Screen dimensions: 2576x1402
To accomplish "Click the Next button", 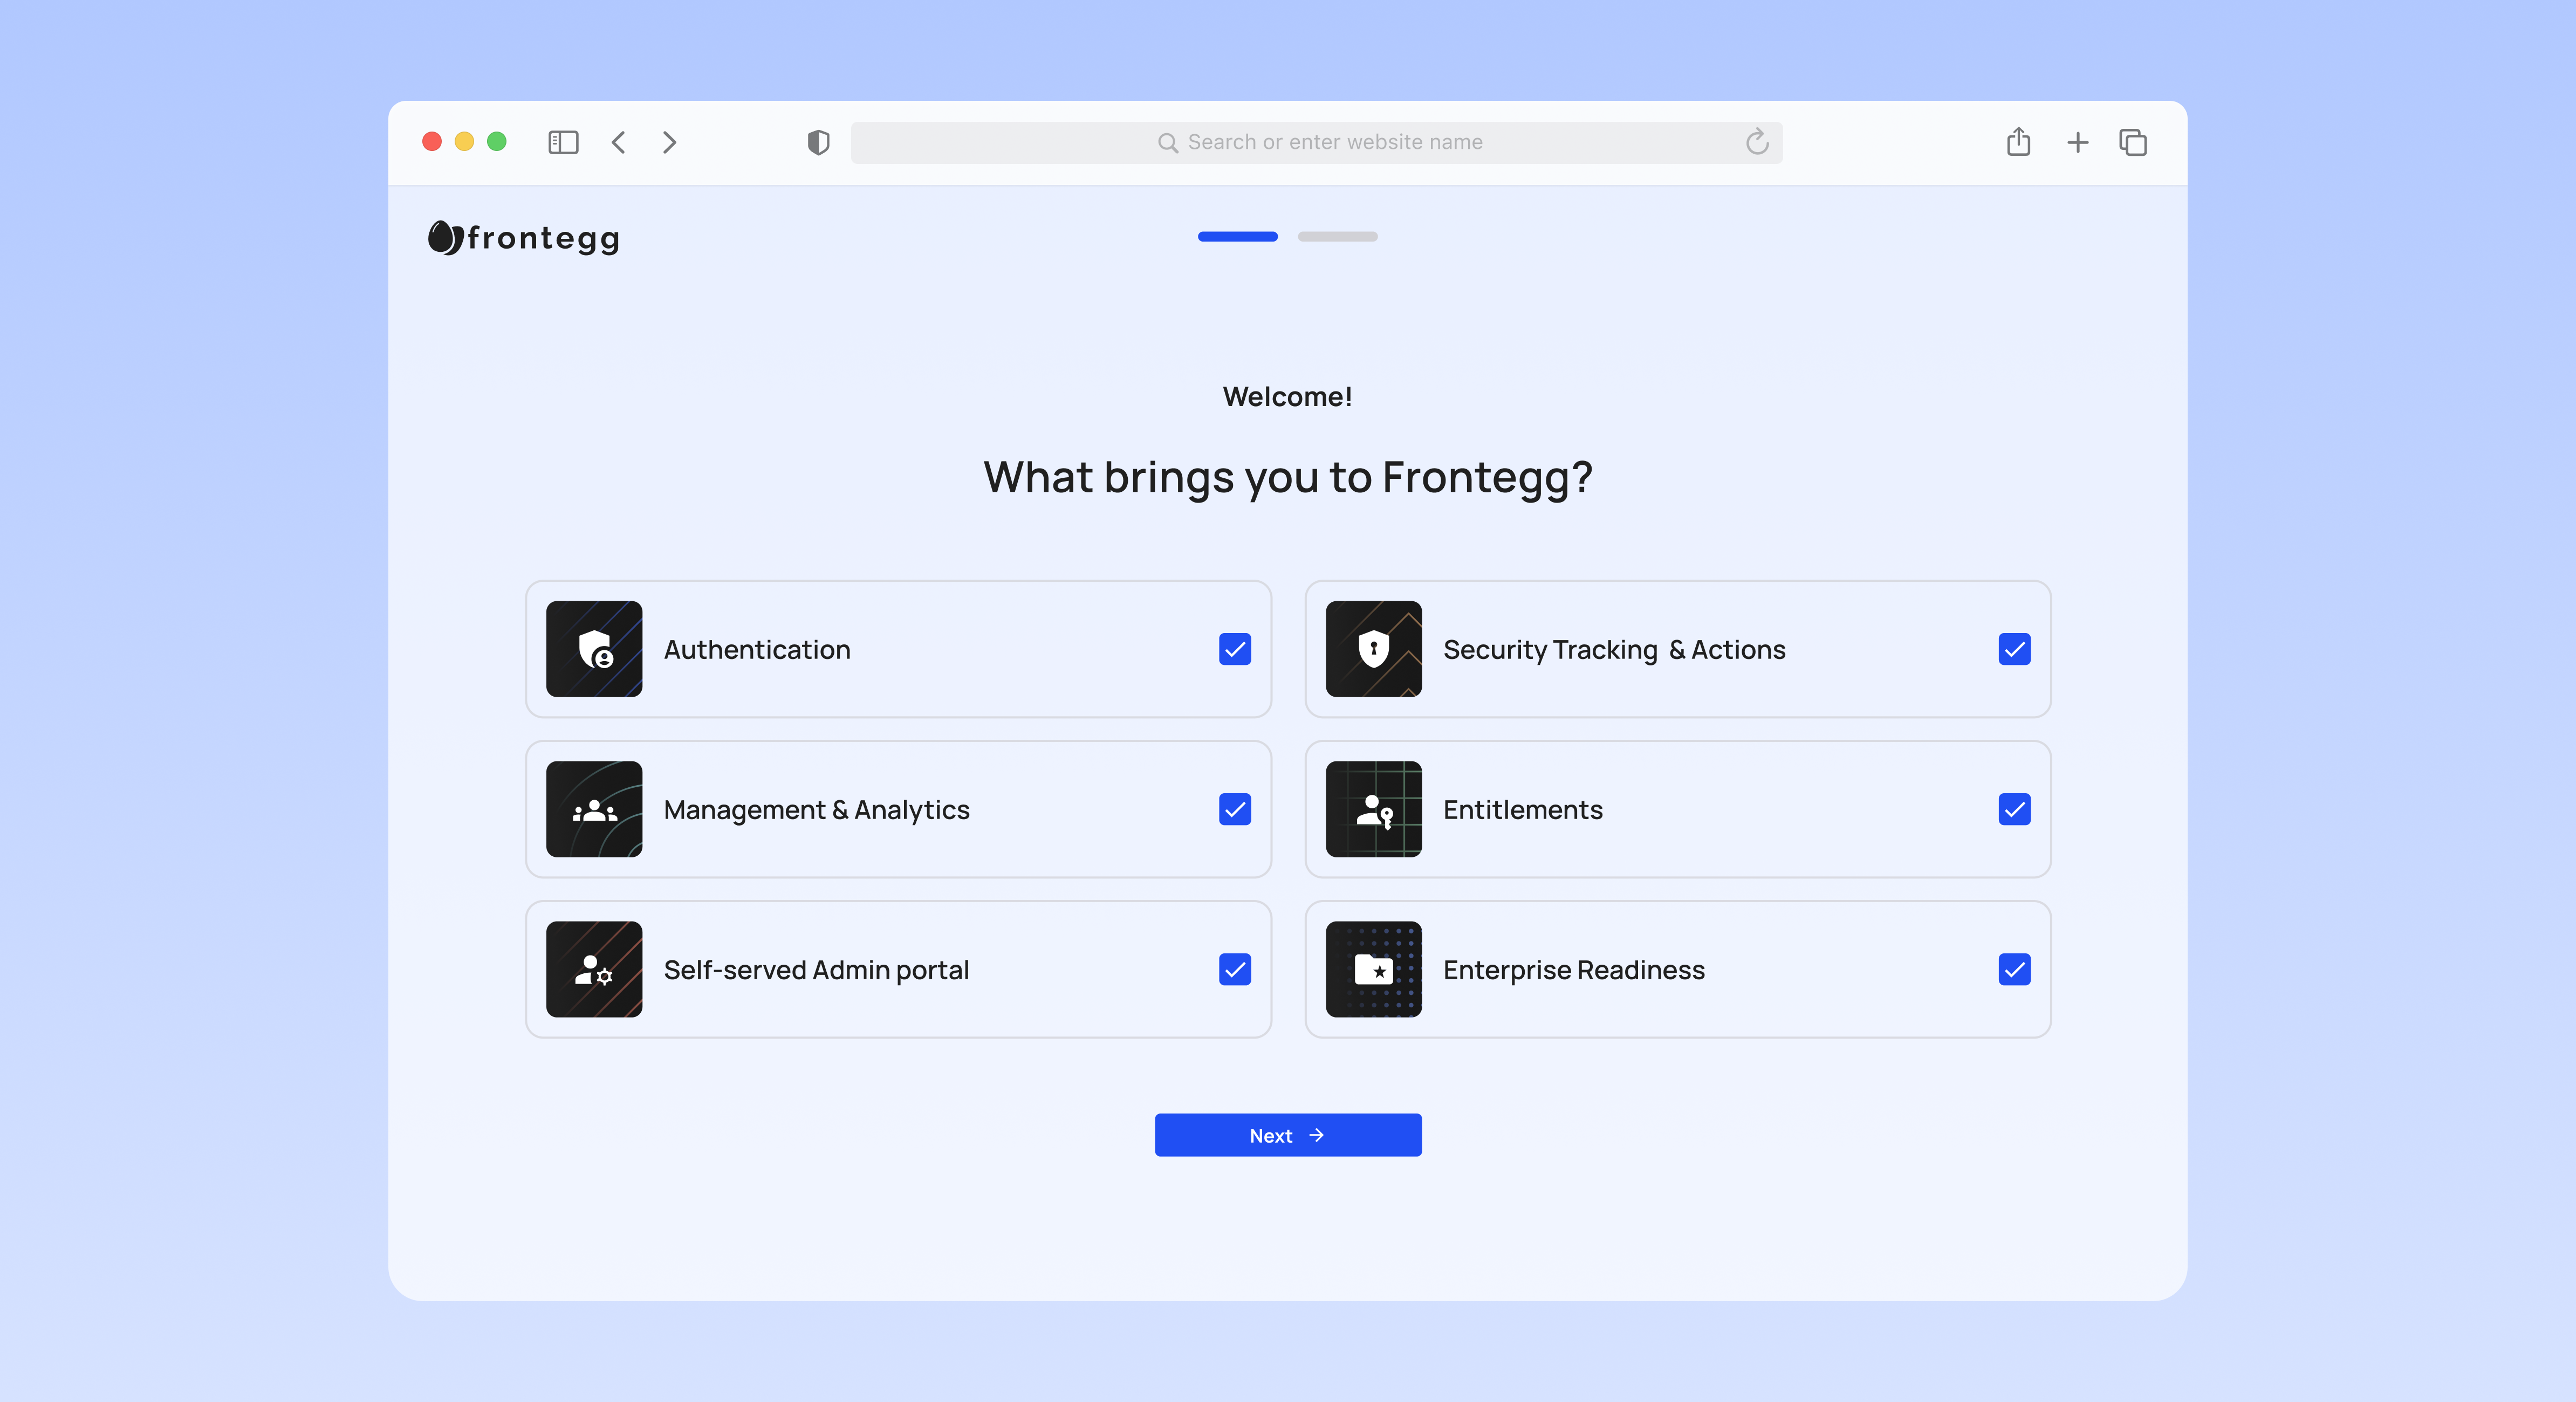I will pos(1287,1135).
